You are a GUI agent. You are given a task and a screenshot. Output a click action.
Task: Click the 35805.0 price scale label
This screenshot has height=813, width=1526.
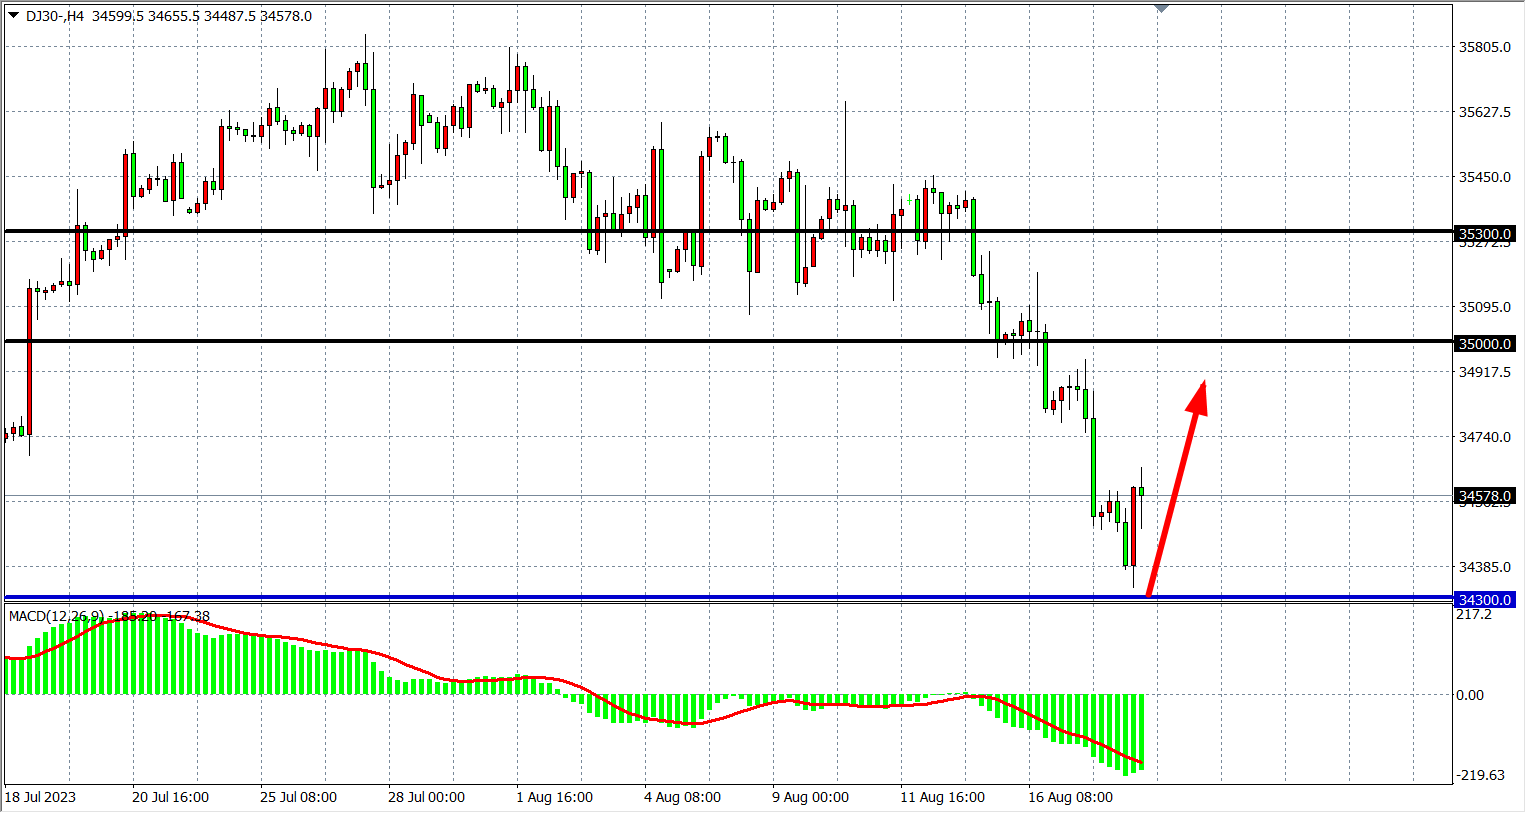click(x=1484, y=47)
